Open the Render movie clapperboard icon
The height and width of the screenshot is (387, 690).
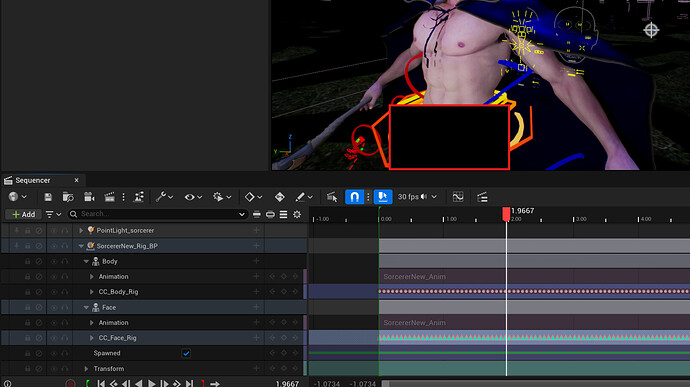pos(109,197)
